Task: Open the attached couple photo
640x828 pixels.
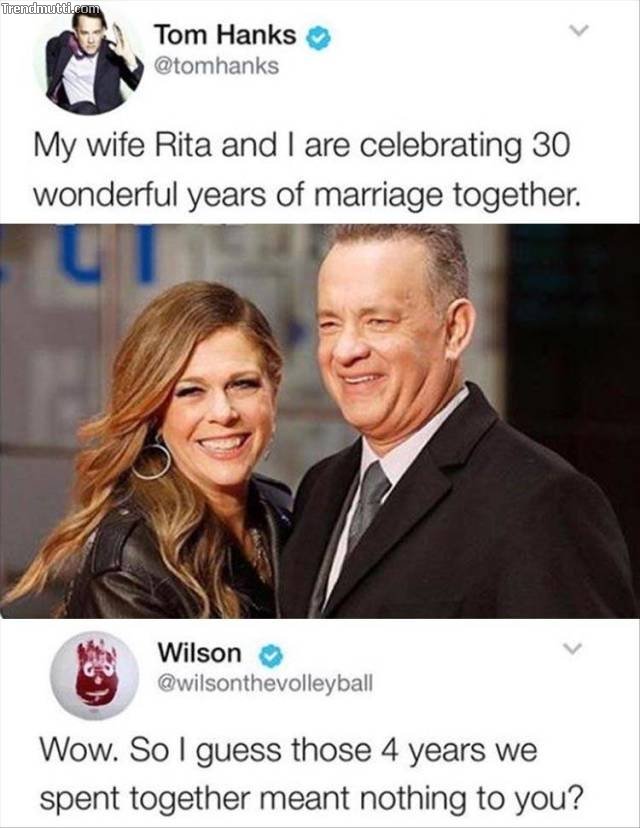Action: click(320, 421)
